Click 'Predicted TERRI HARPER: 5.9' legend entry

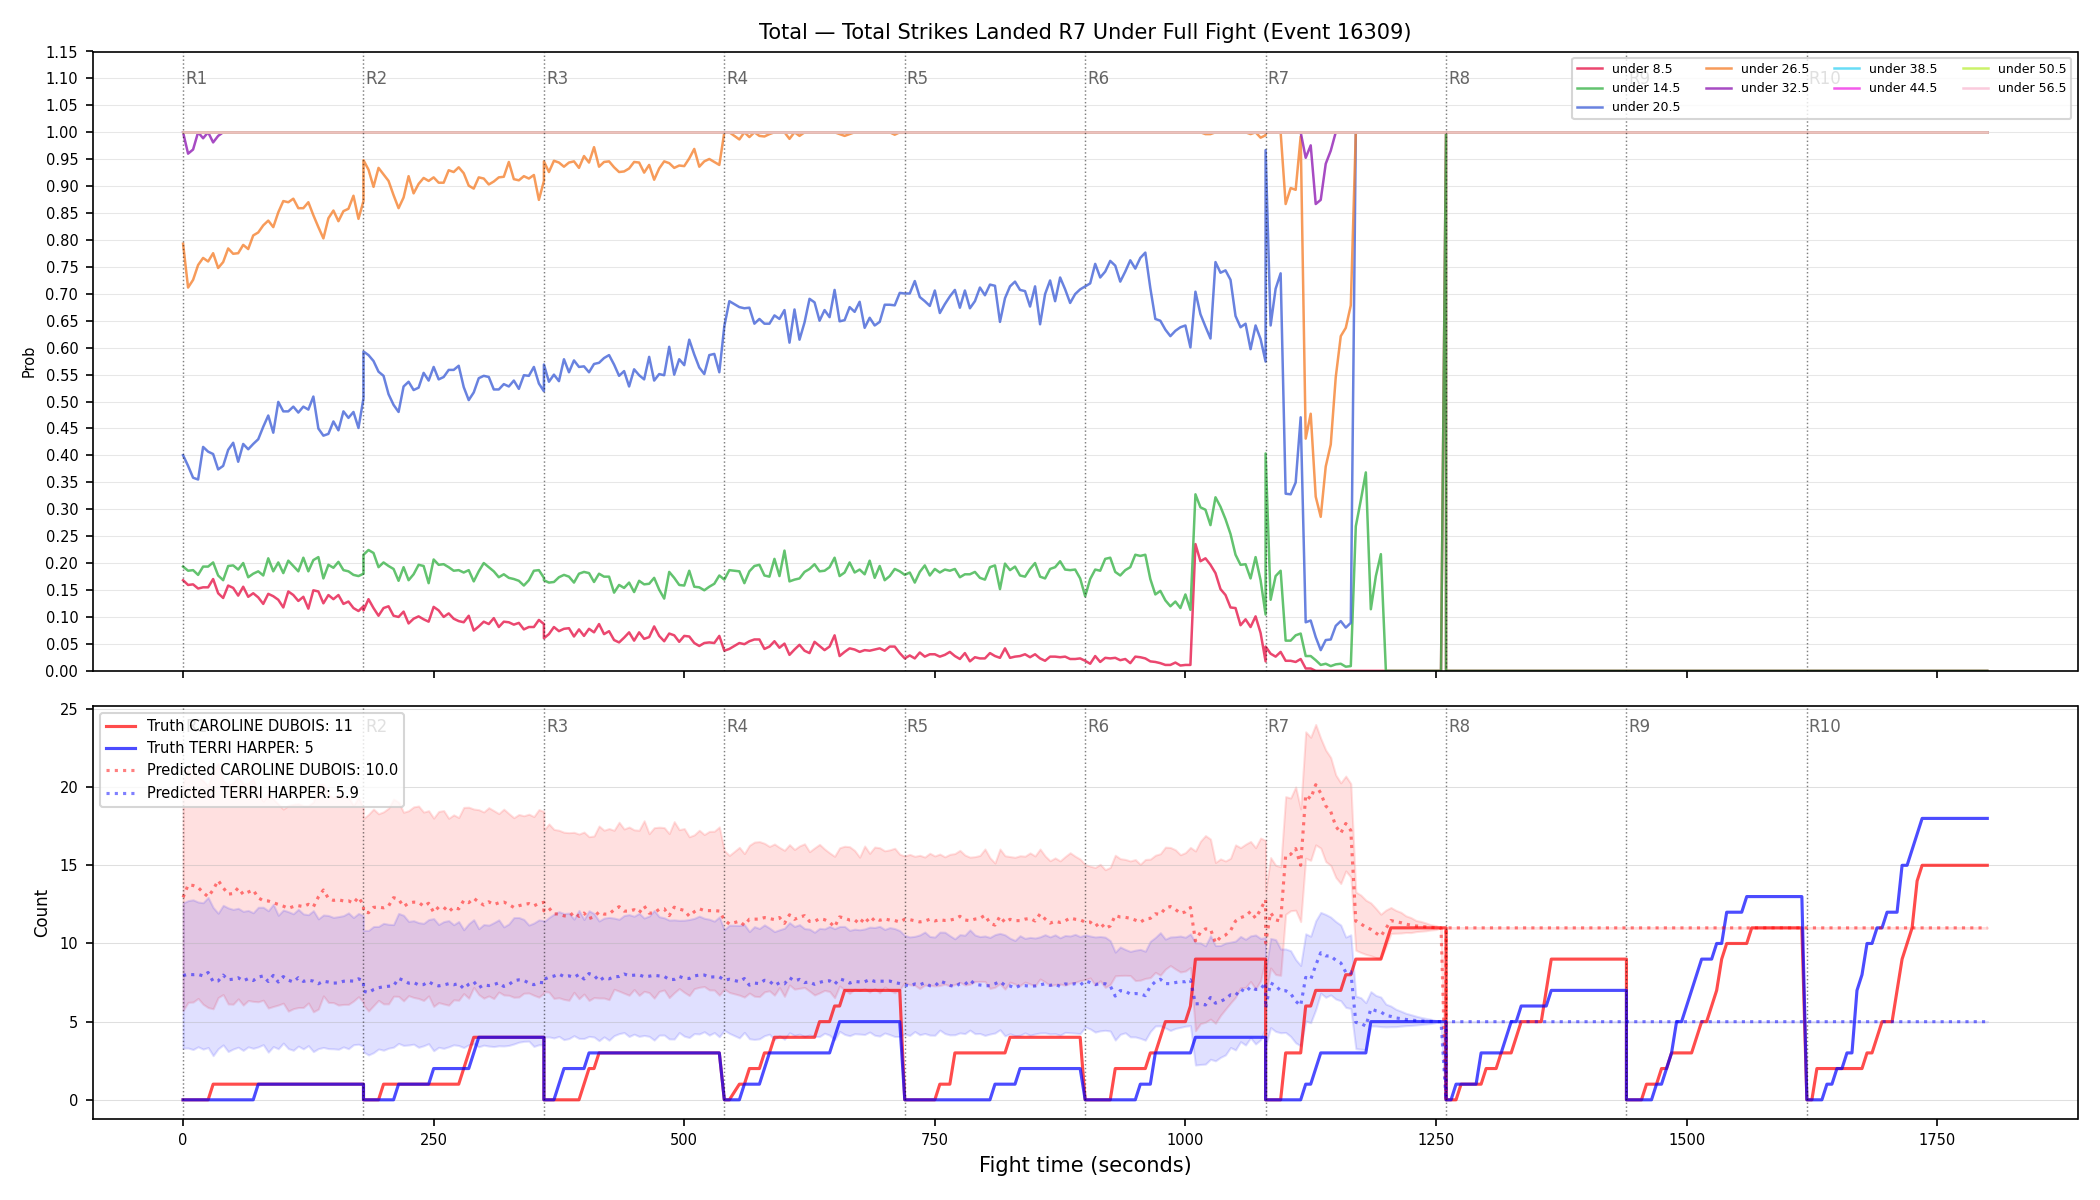click(232, 793)
